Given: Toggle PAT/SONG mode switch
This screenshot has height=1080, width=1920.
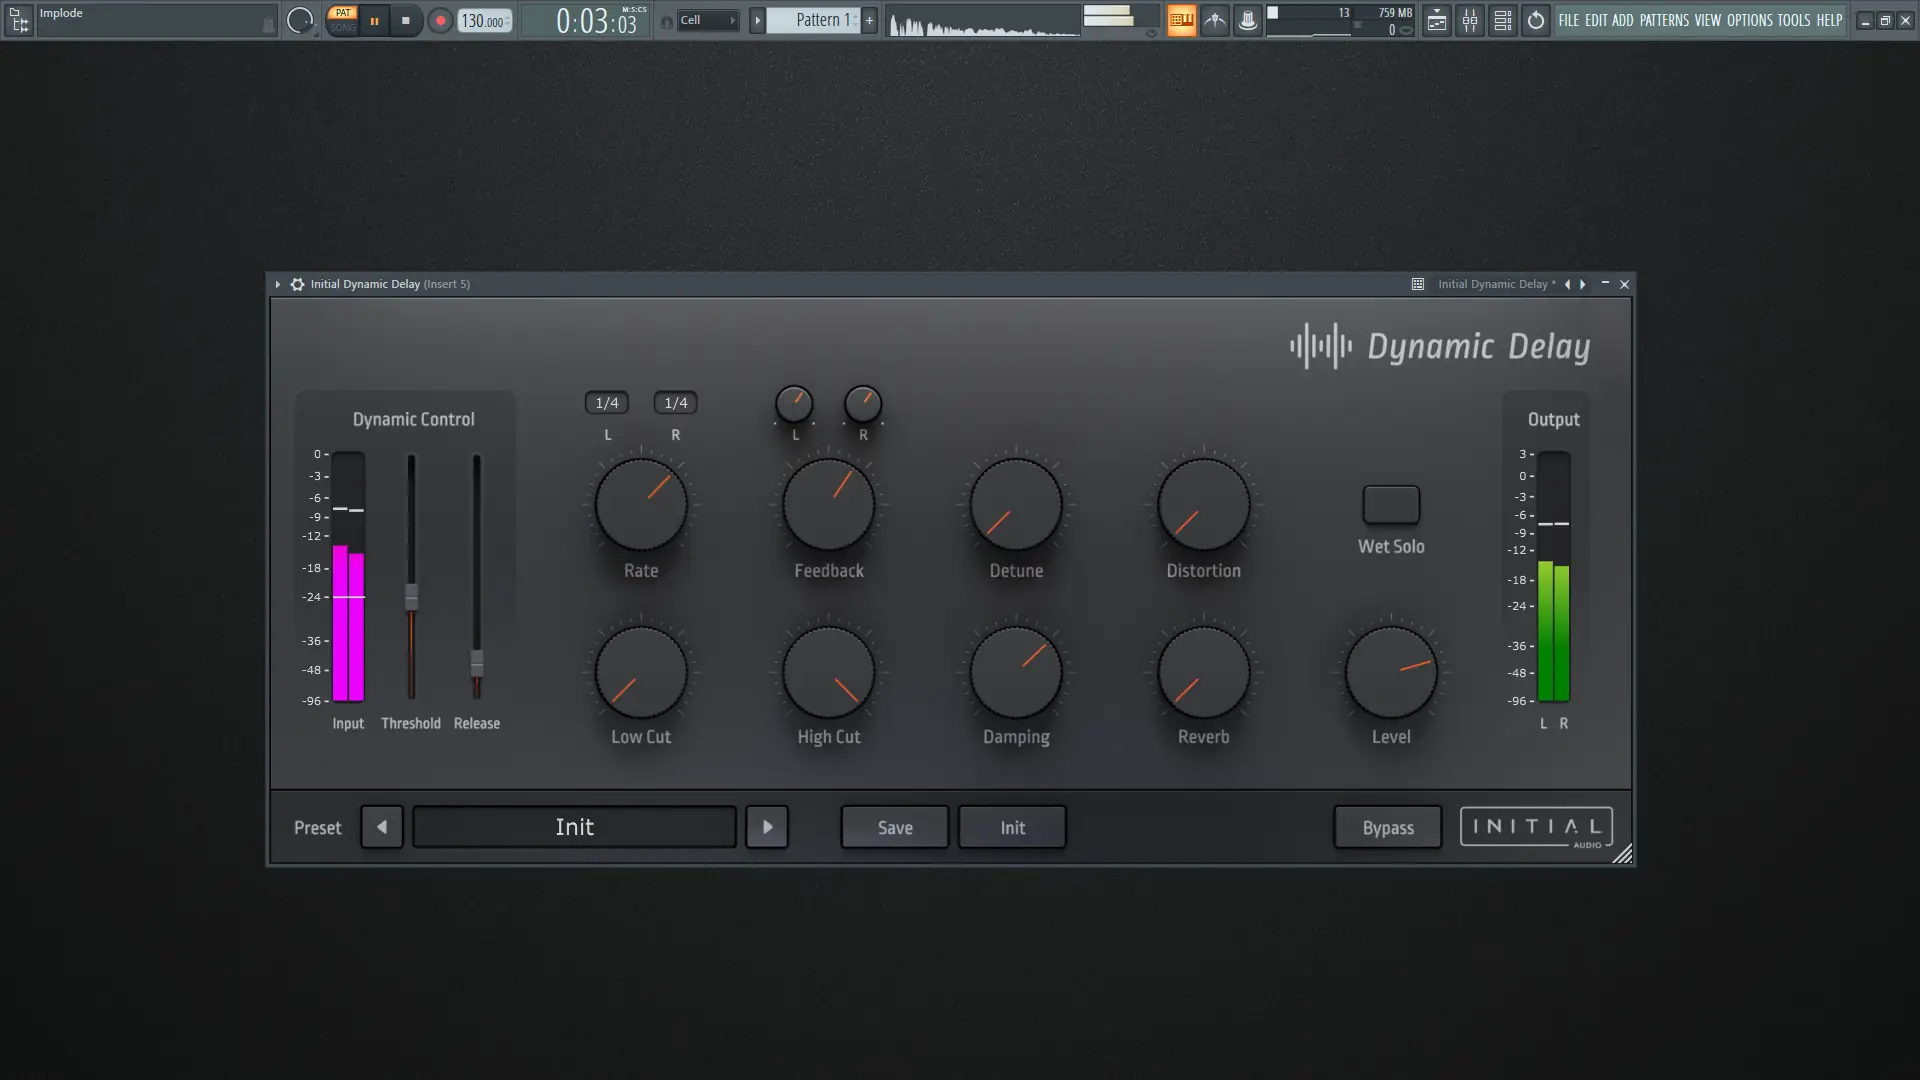Looking at the screenshot, I should point(343,20).
